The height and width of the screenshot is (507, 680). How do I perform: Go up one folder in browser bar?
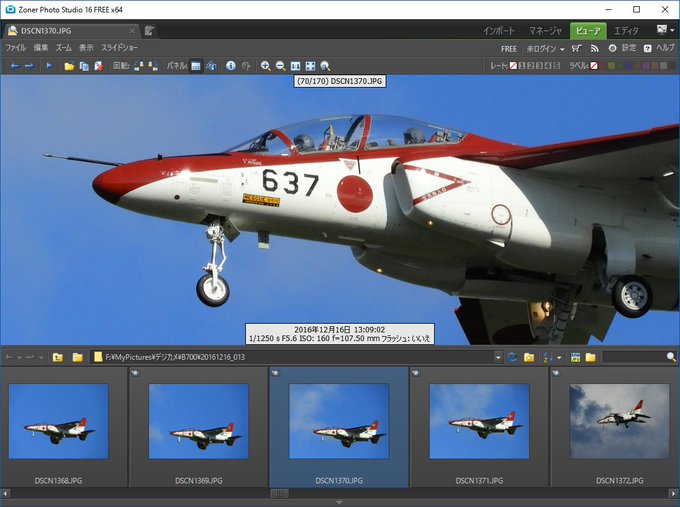(x=57, y=357)
